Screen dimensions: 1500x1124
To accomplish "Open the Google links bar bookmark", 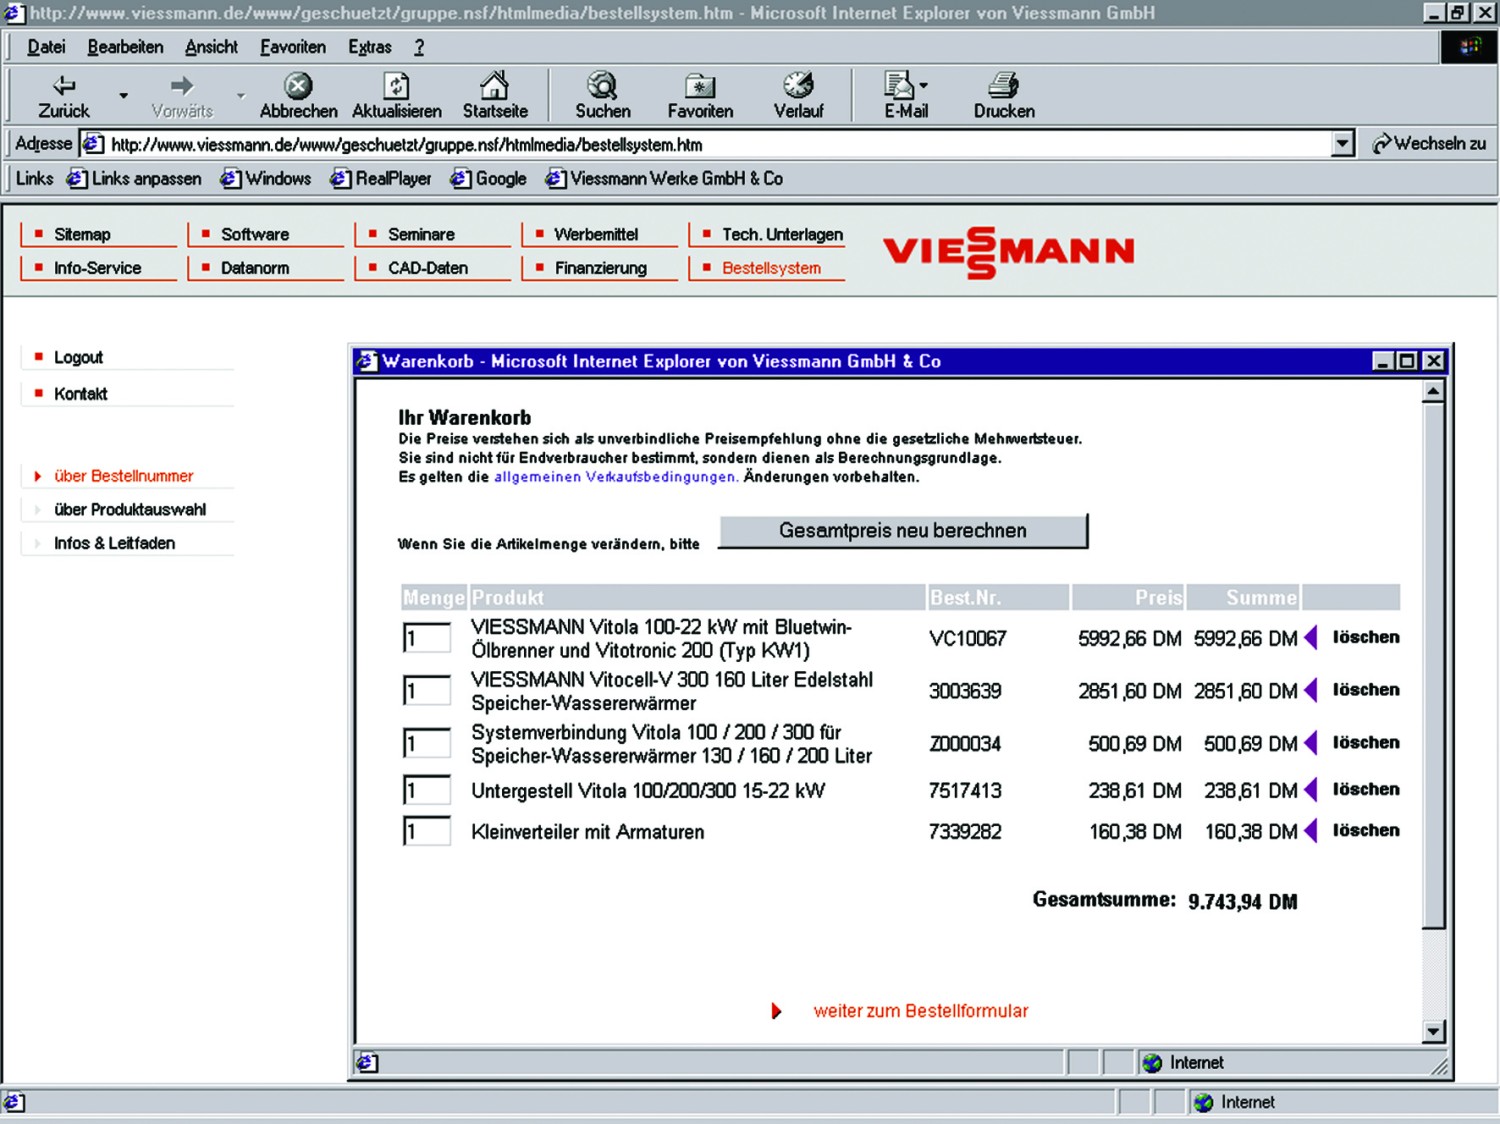I will [488, 179].
